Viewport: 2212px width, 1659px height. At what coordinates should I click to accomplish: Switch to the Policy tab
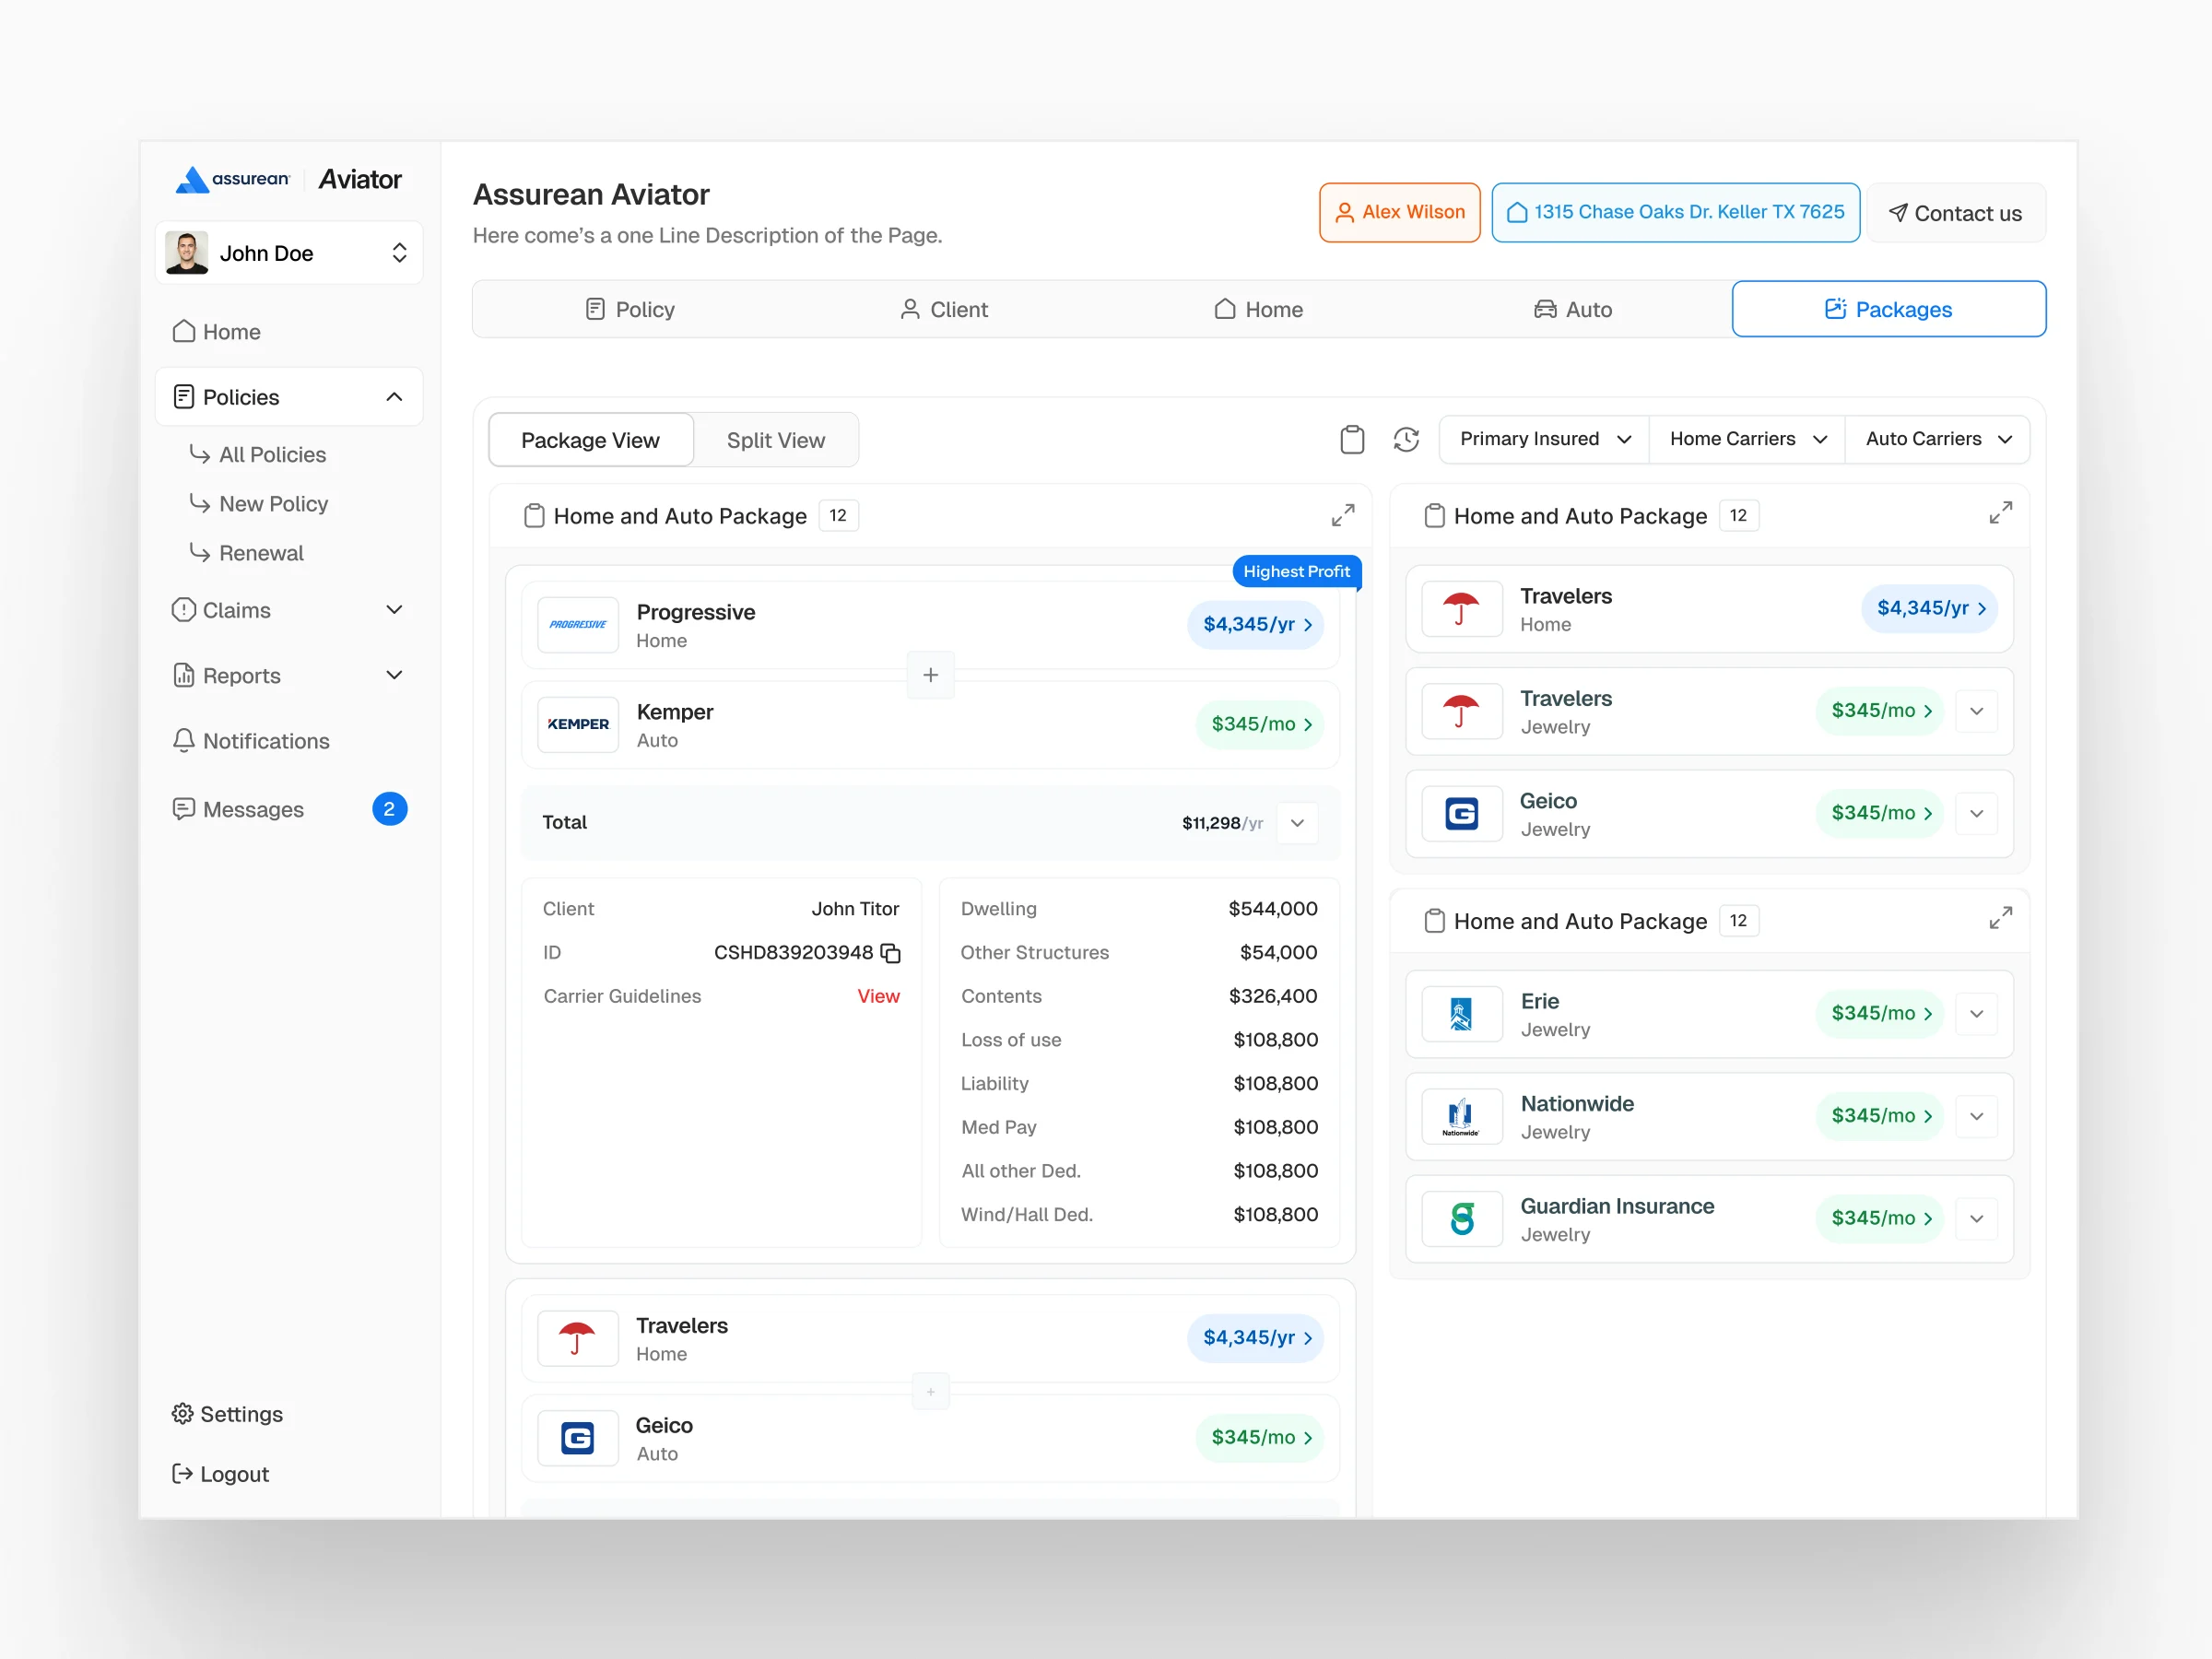pos(630,309)
